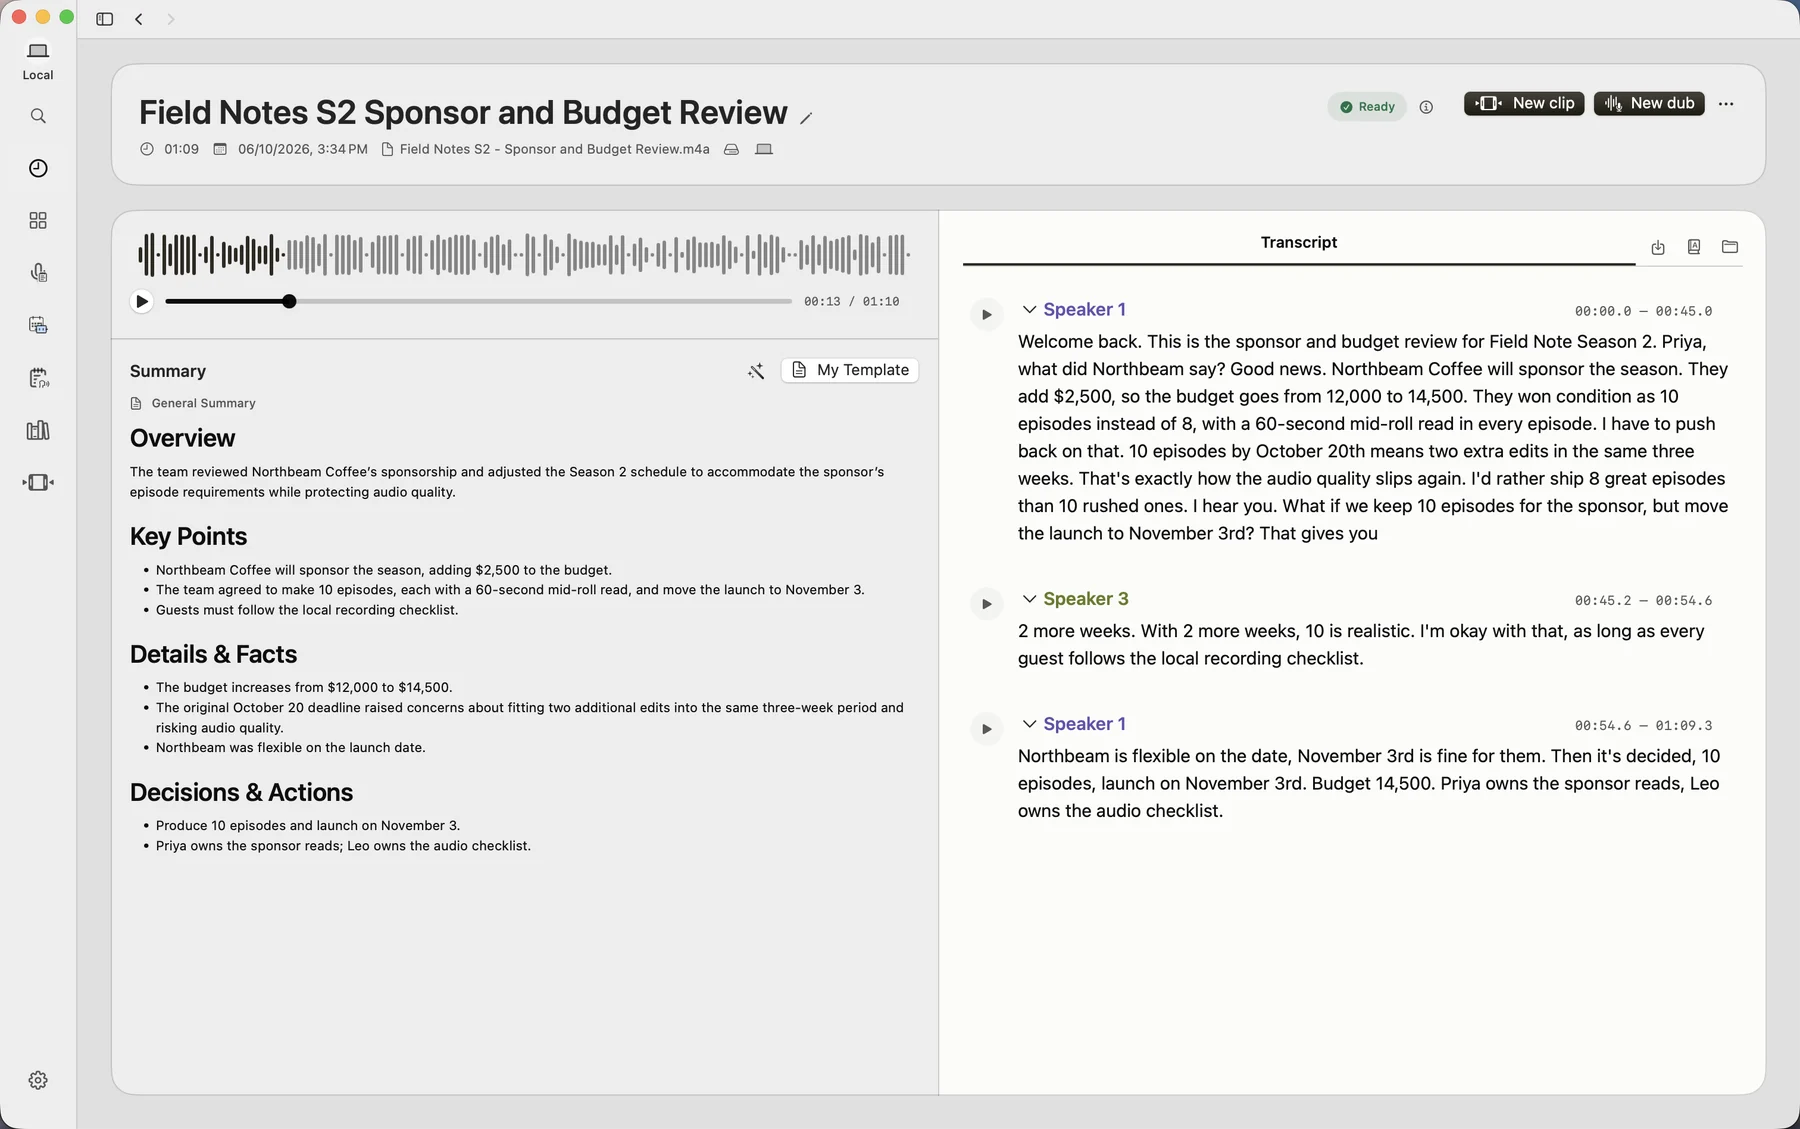1800x1129 pixels.
Task: Click the General Summary document icon
Action: click(136, 403)
